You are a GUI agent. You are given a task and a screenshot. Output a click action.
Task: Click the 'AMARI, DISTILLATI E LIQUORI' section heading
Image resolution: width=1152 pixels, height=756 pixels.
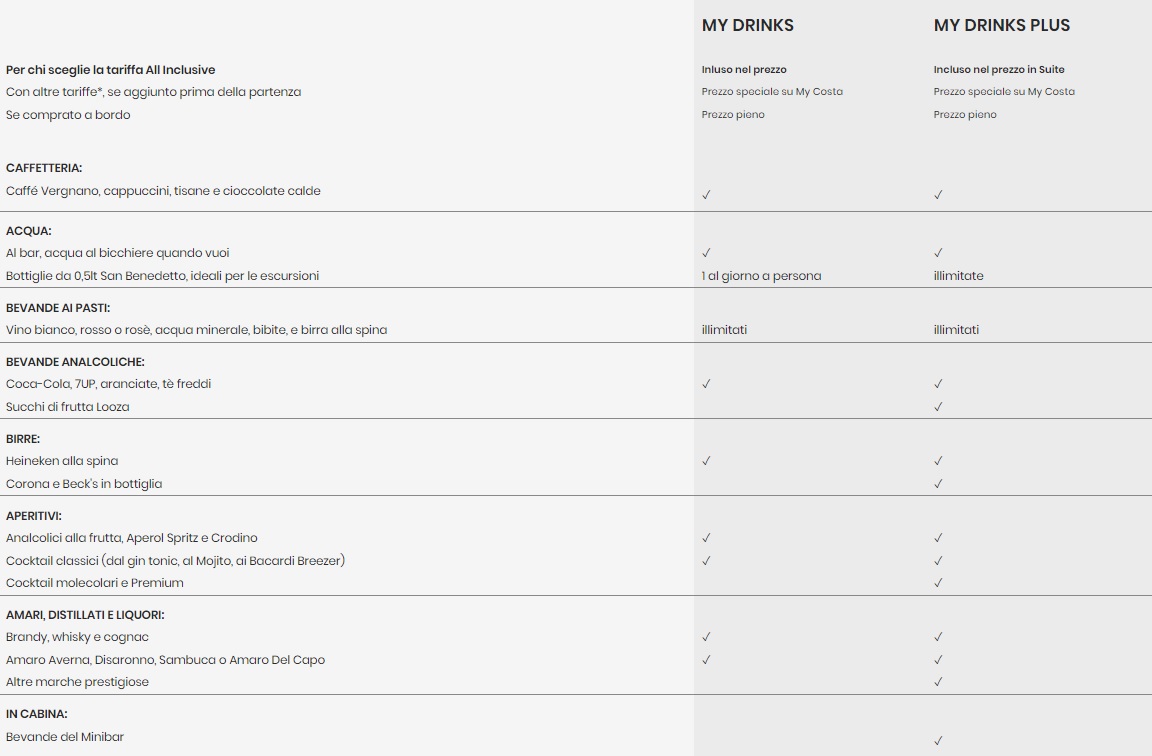[x=85, y=615]
